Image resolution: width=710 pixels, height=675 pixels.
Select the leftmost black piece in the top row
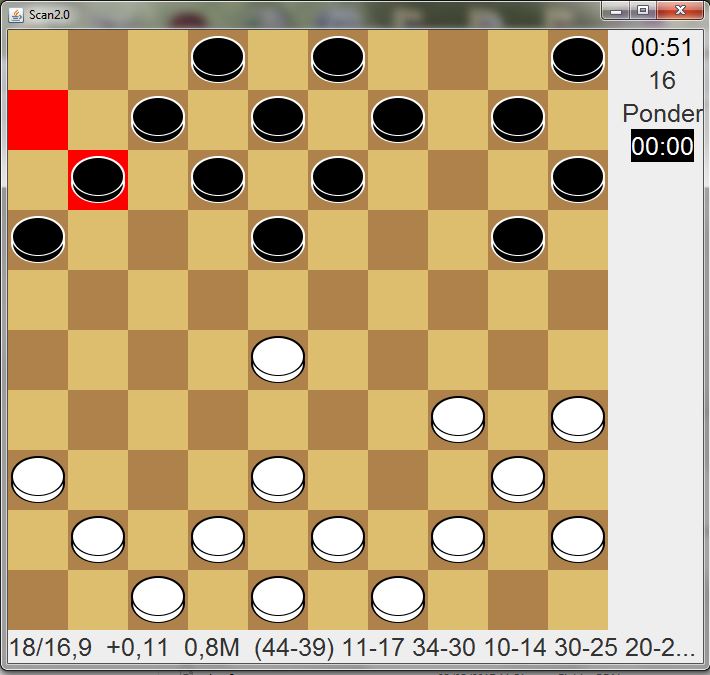(218, 60)
